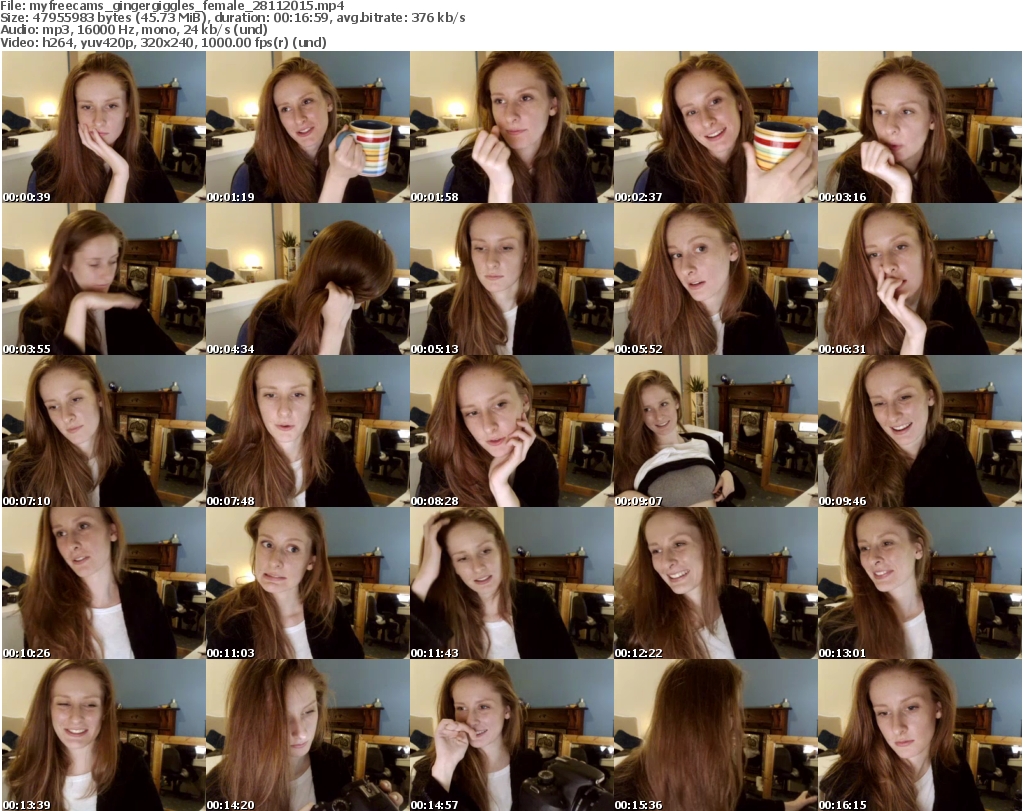
Task: Select the thumbnail stamped 00:00:39
Action: (x=104, y=127)
